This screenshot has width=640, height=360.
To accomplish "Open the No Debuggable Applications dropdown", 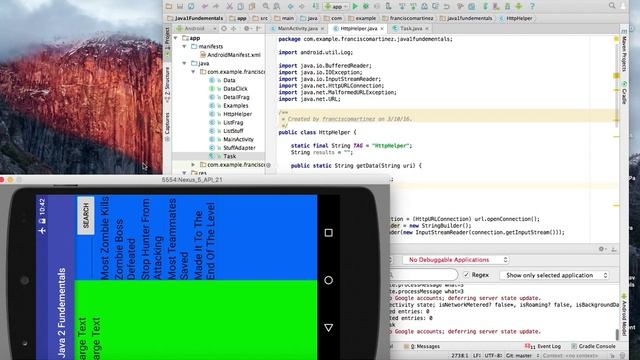I will 456,260.
